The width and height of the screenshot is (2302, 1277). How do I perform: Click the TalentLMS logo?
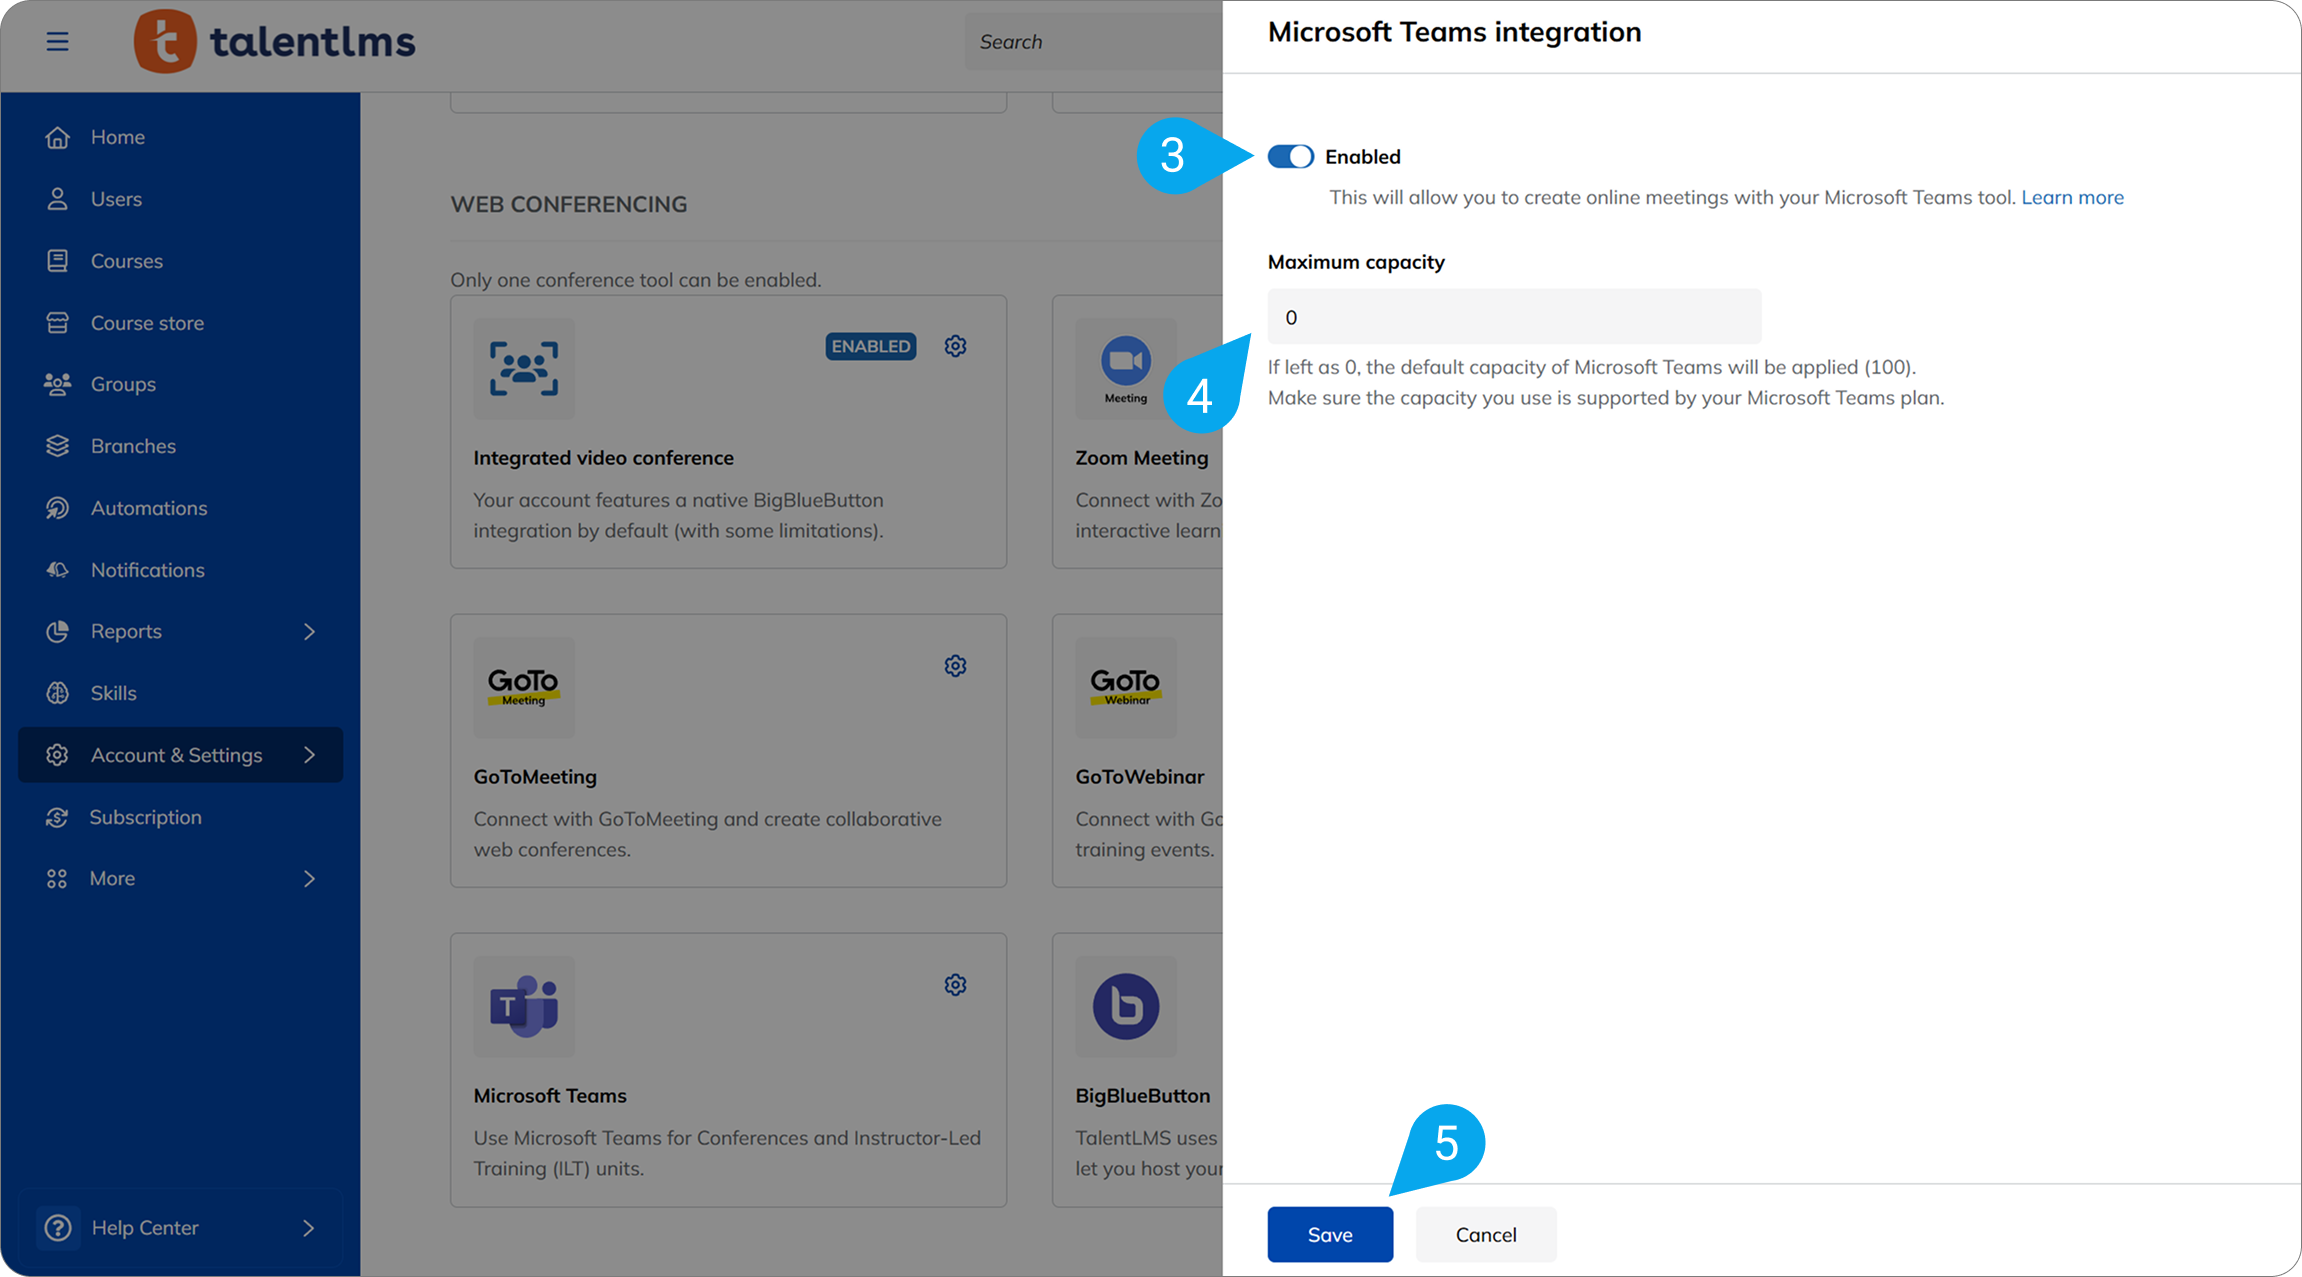click(x=275, y=42)
